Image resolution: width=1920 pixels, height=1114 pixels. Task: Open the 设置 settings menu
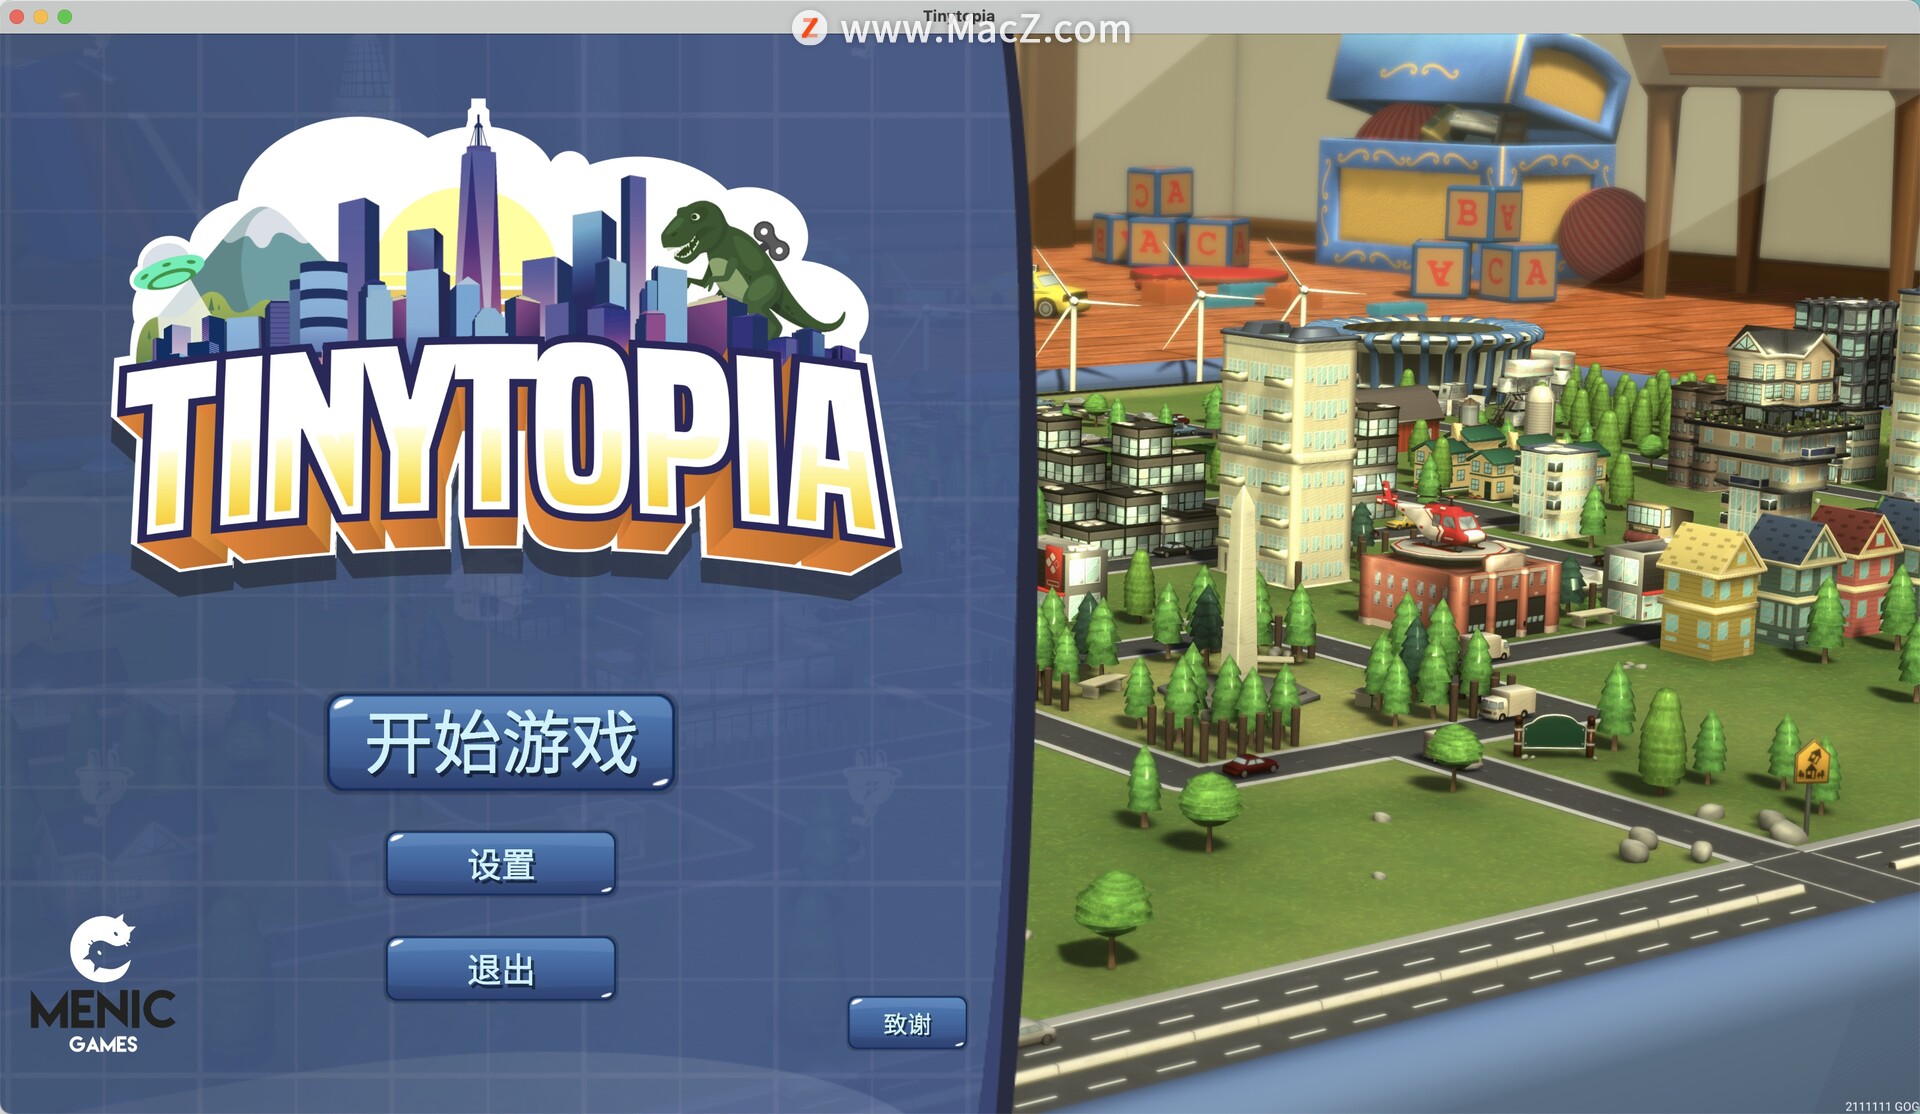(x=501, y=864)
